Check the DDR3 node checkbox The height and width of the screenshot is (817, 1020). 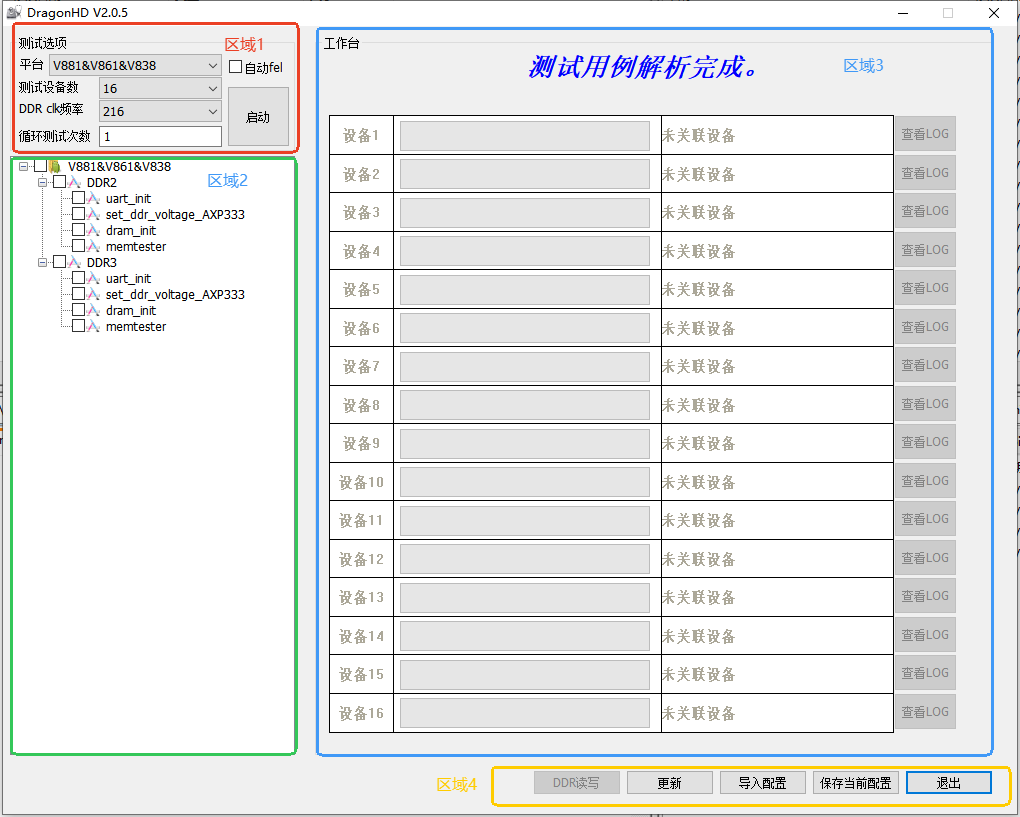pyautogui.click(x=60, y=262)
